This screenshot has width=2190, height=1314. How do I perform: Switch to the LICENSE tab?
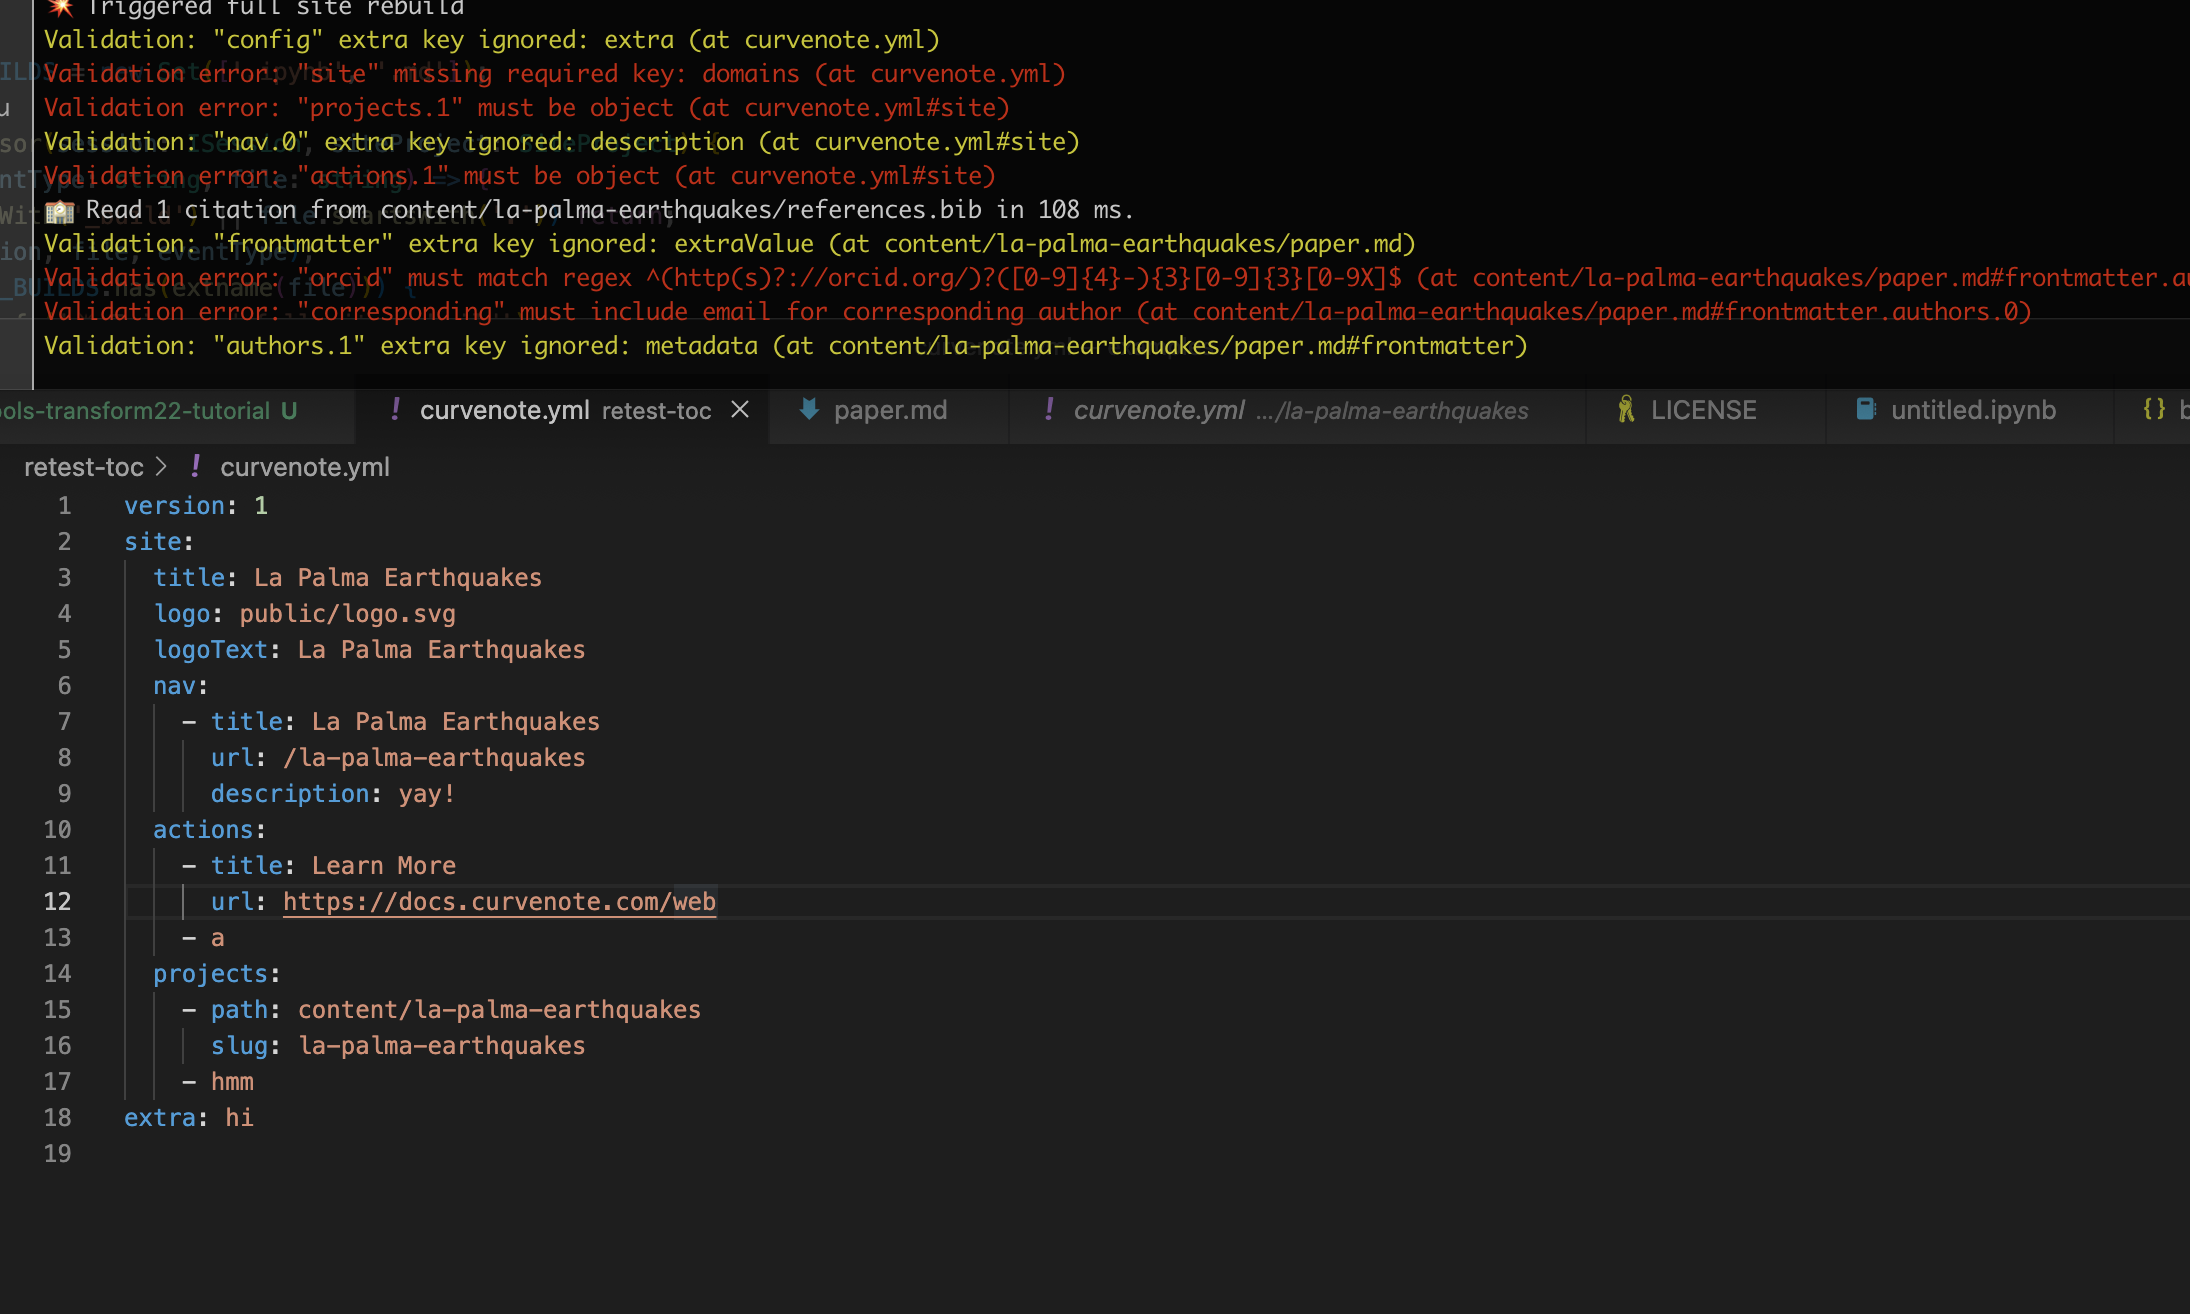(1704, 410)
